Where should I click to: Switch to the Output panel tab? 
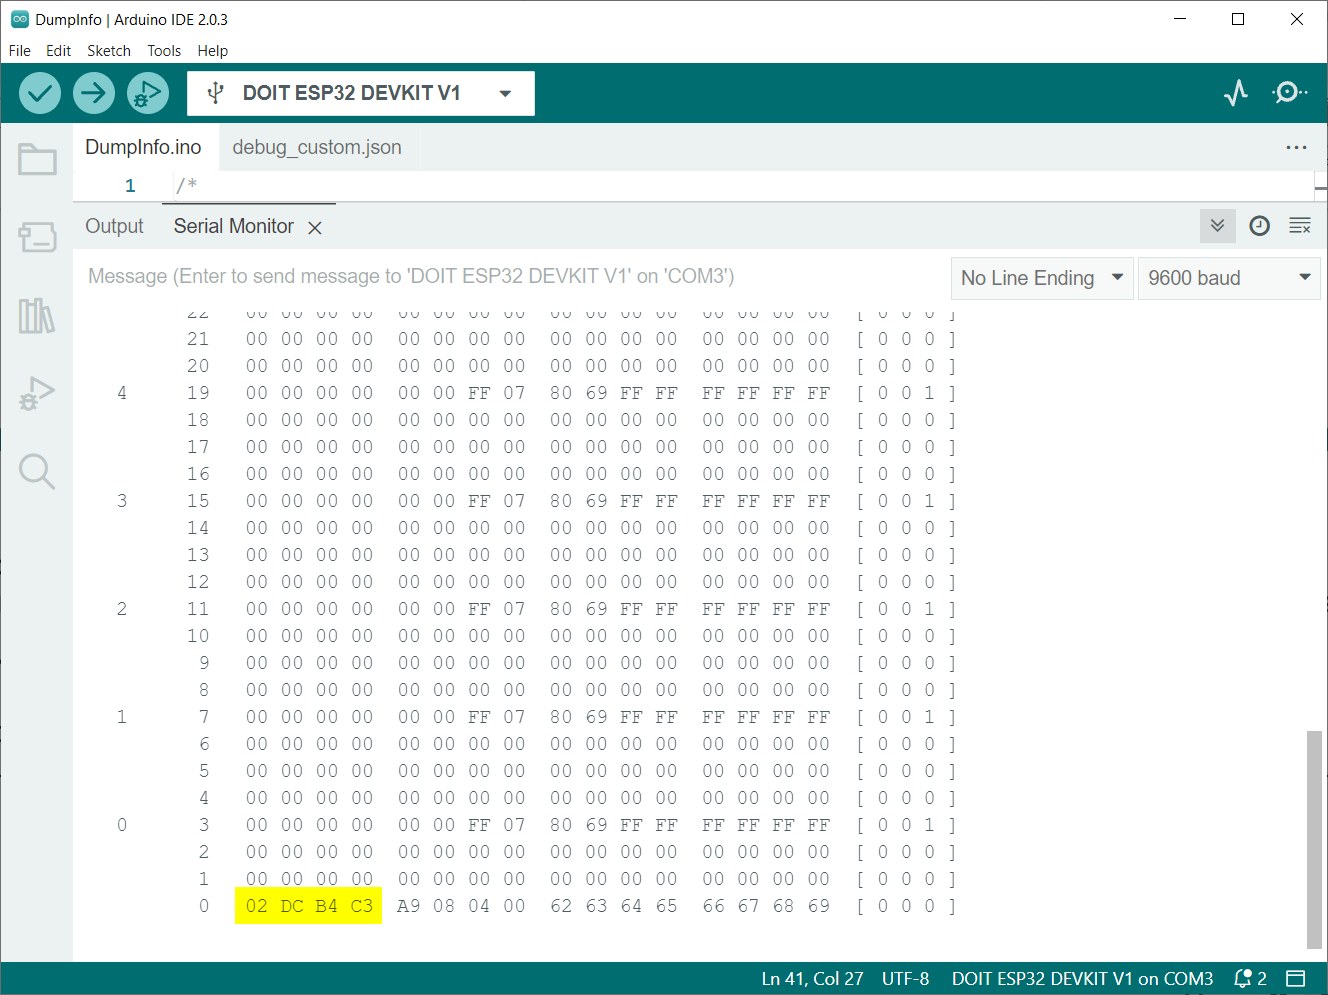pos(114,226)
